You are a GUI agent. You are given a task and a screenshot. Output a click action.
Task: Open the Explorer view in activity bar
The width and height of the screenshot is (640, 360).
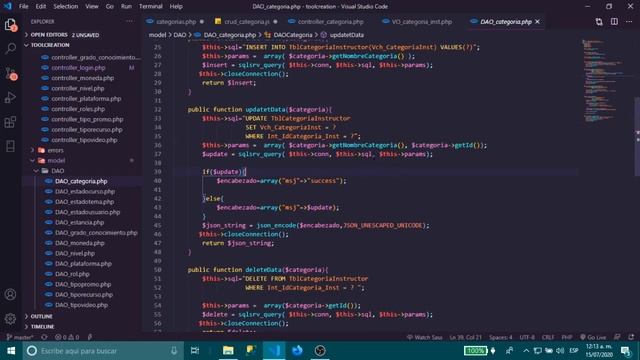click(x=10, y=25)
